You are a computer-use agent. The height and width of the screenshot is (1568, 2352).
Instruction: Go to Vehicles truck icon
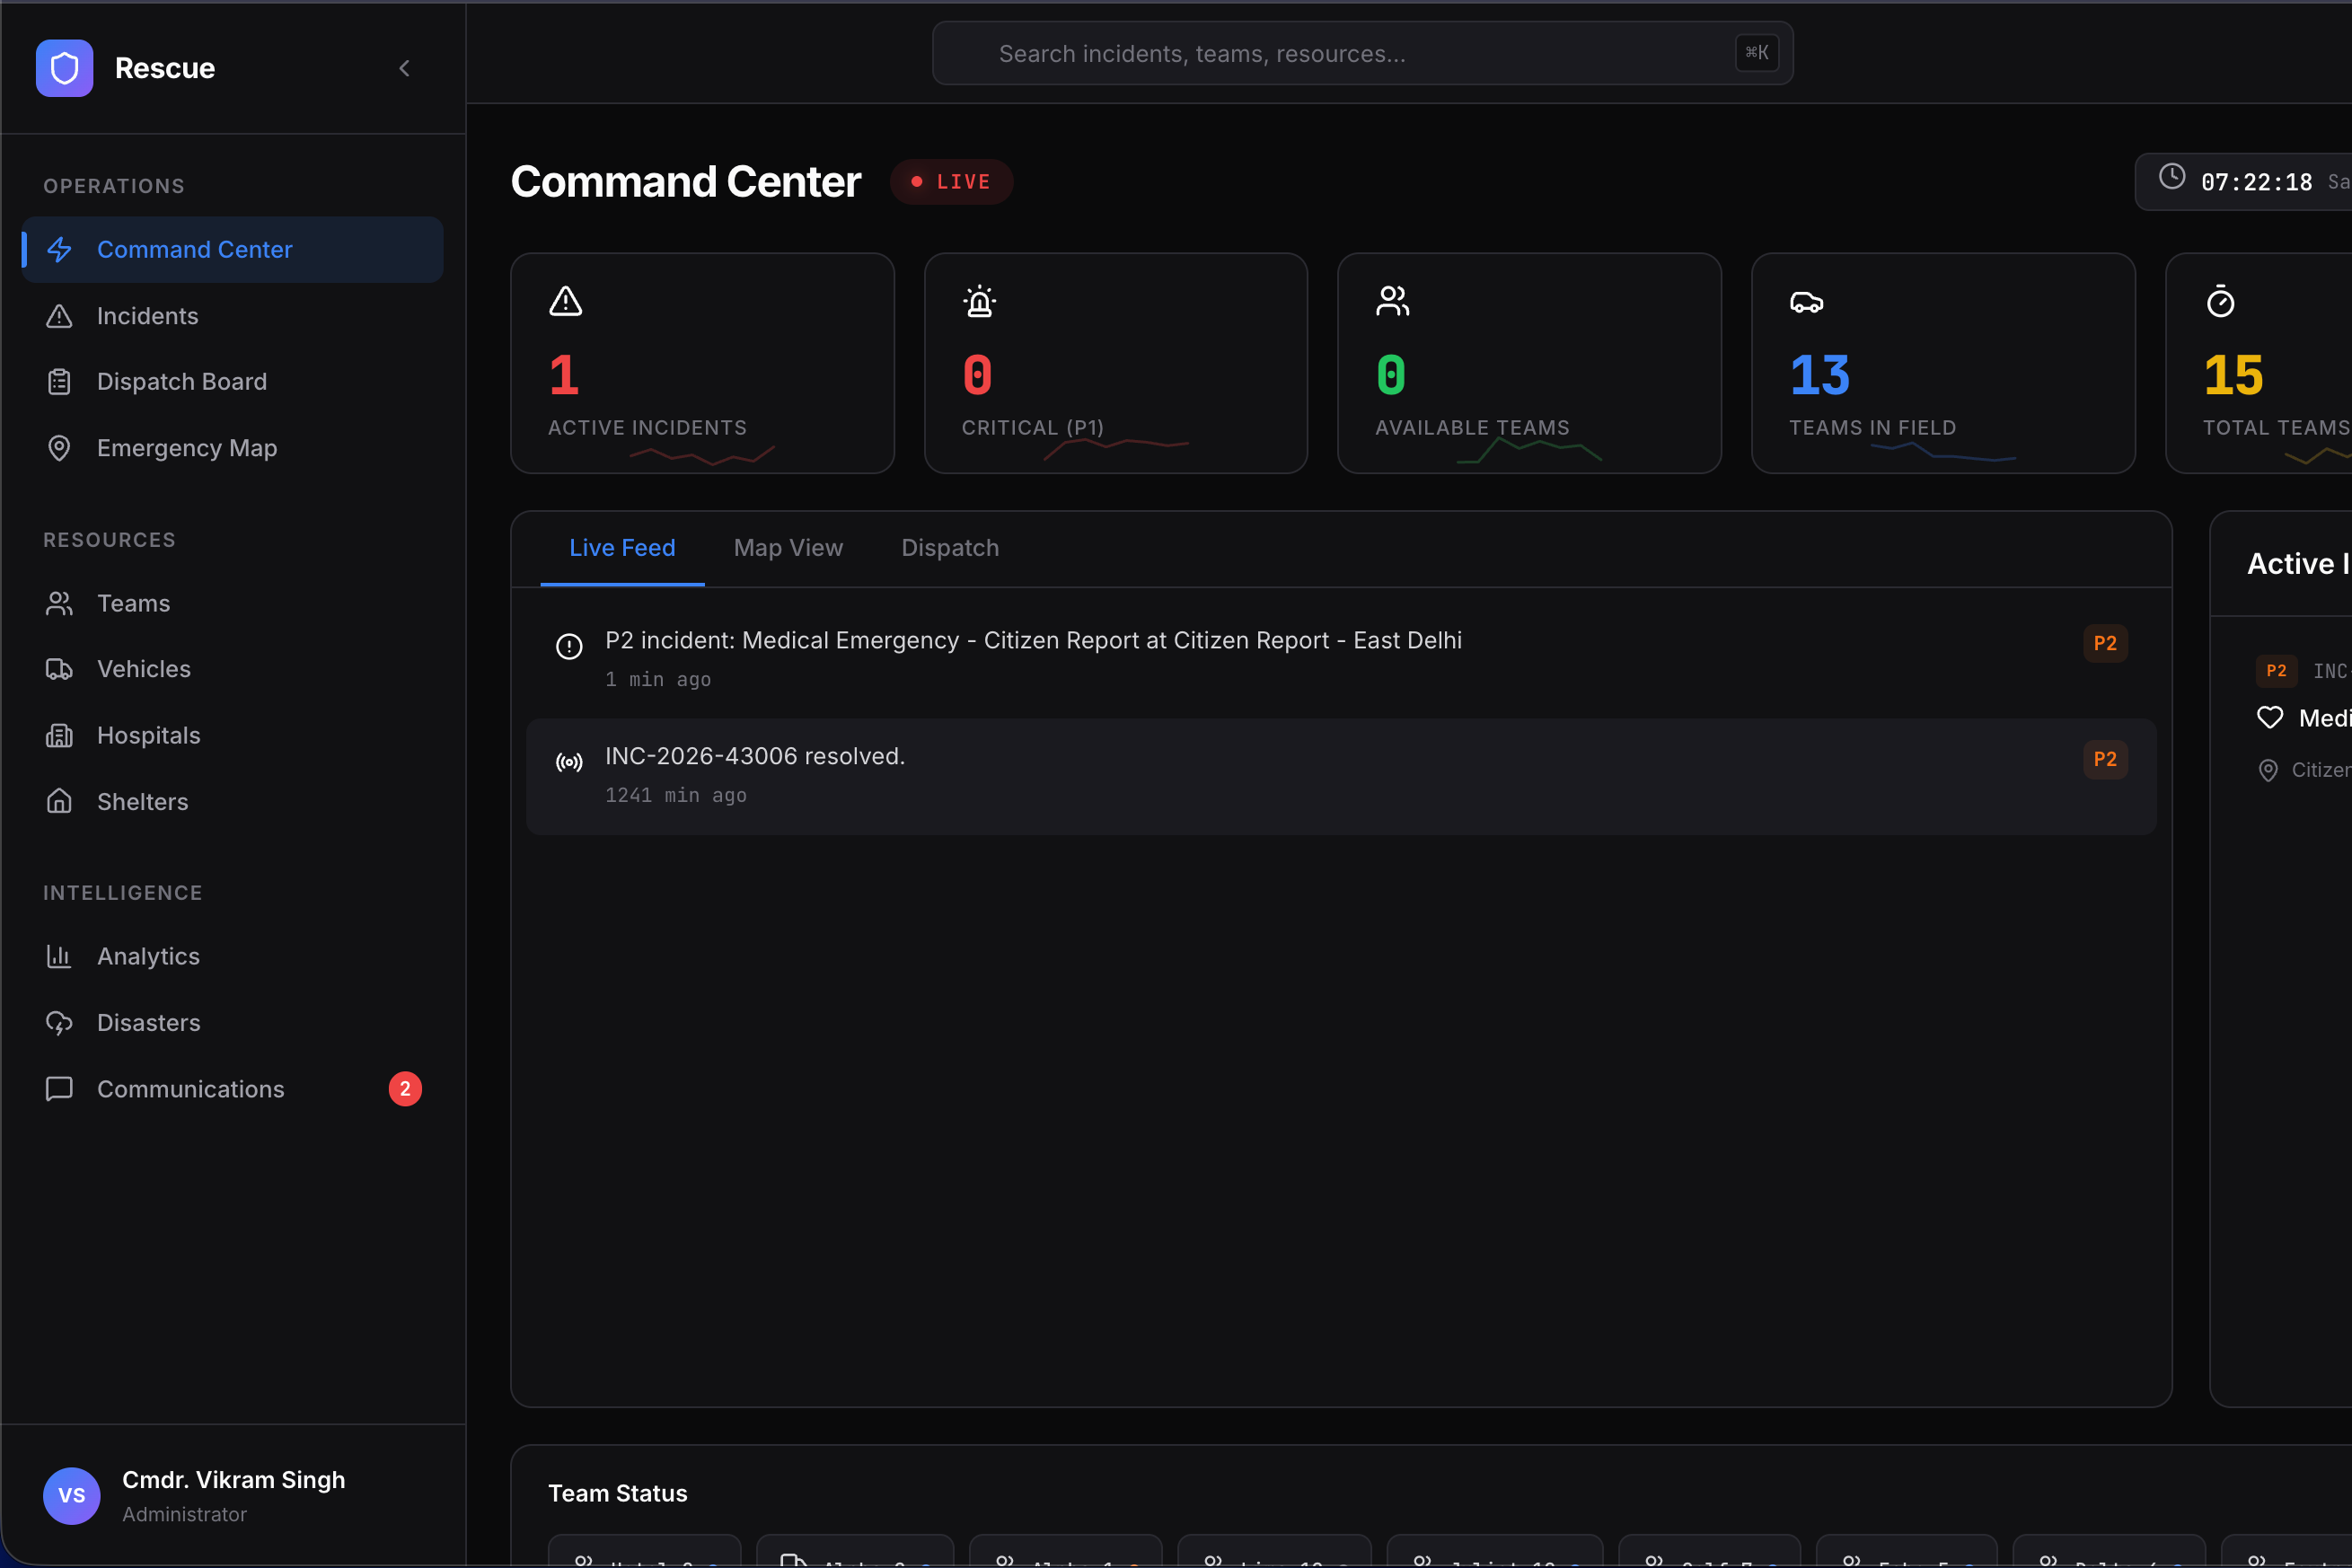[59, 669]
